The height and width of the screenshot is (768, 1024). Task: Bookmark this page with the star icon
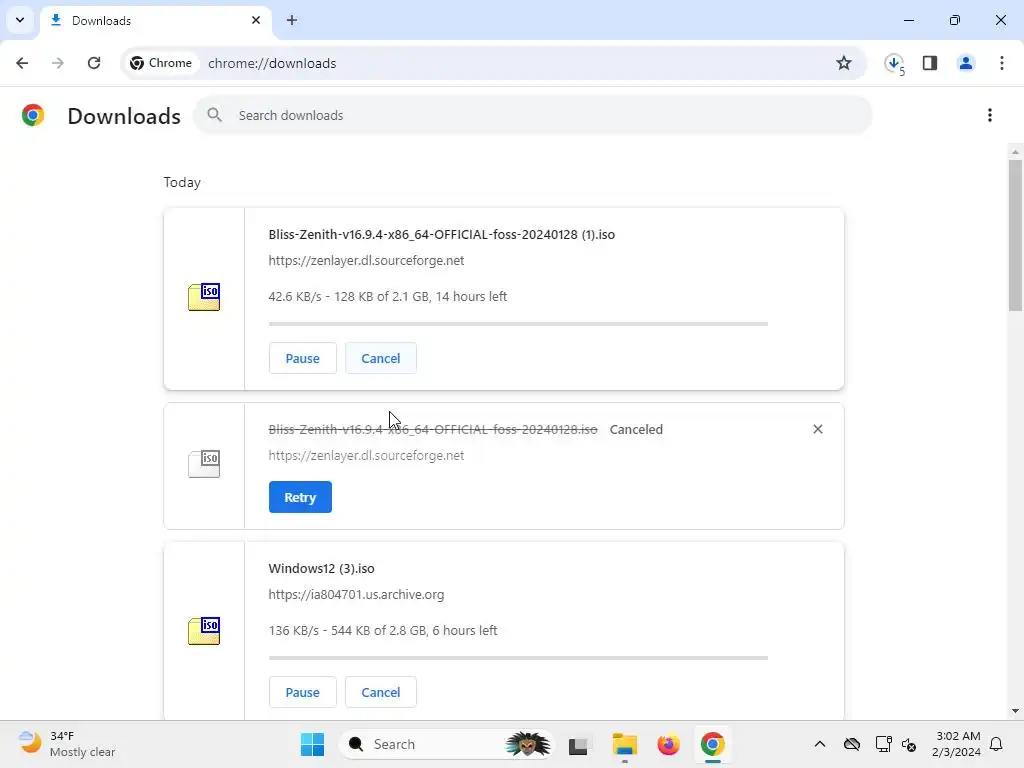pos(844,63)
